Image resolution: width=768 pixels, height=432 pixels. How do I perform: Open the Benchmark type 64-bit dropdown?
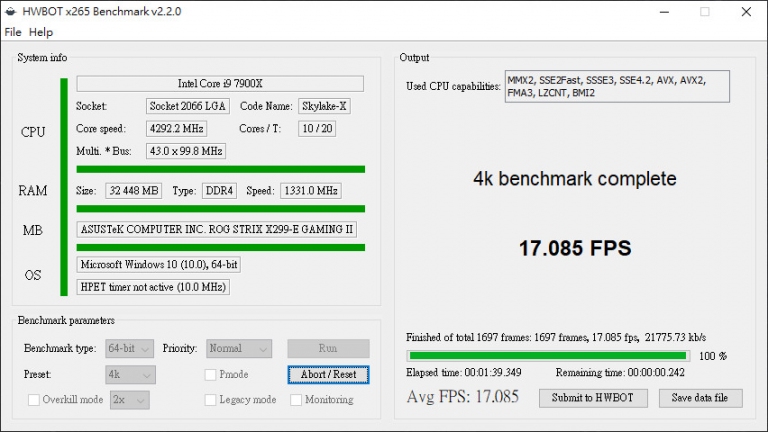pos(129,348)
